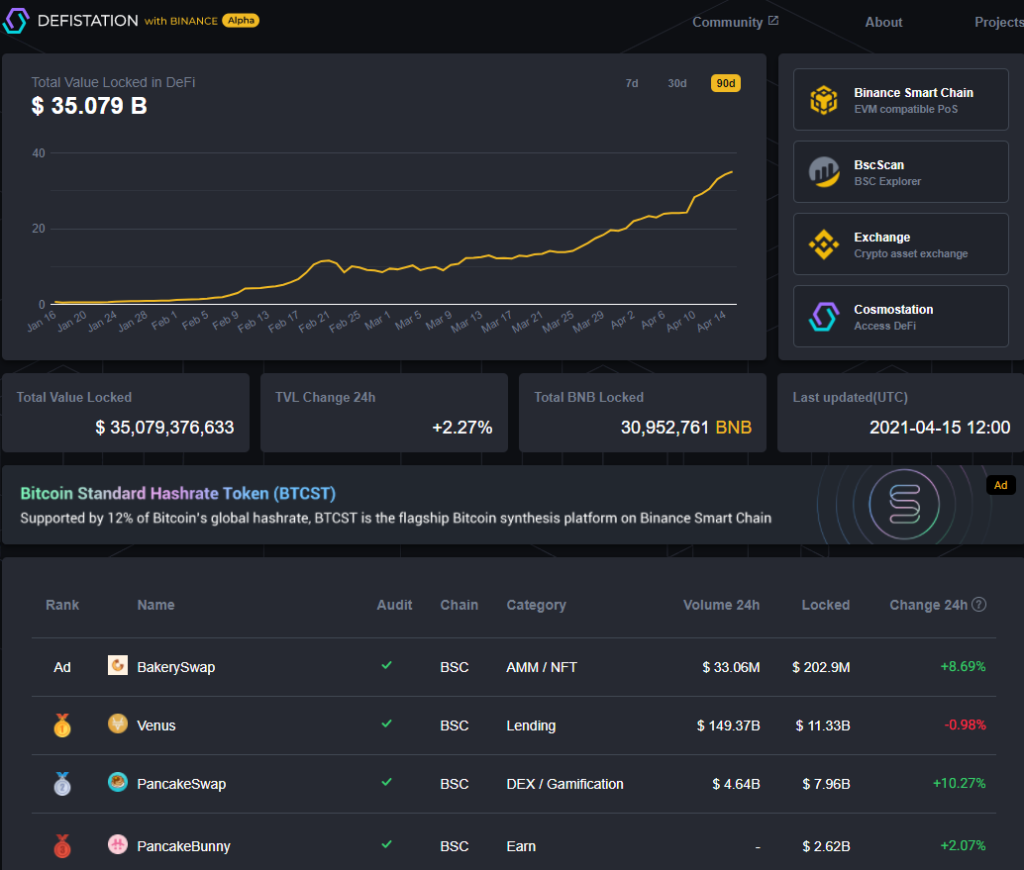Screen dimensions: 1024x870
Task: Open the Binance Smart Chain hexagon icon
Action: [x=822, y=99]
